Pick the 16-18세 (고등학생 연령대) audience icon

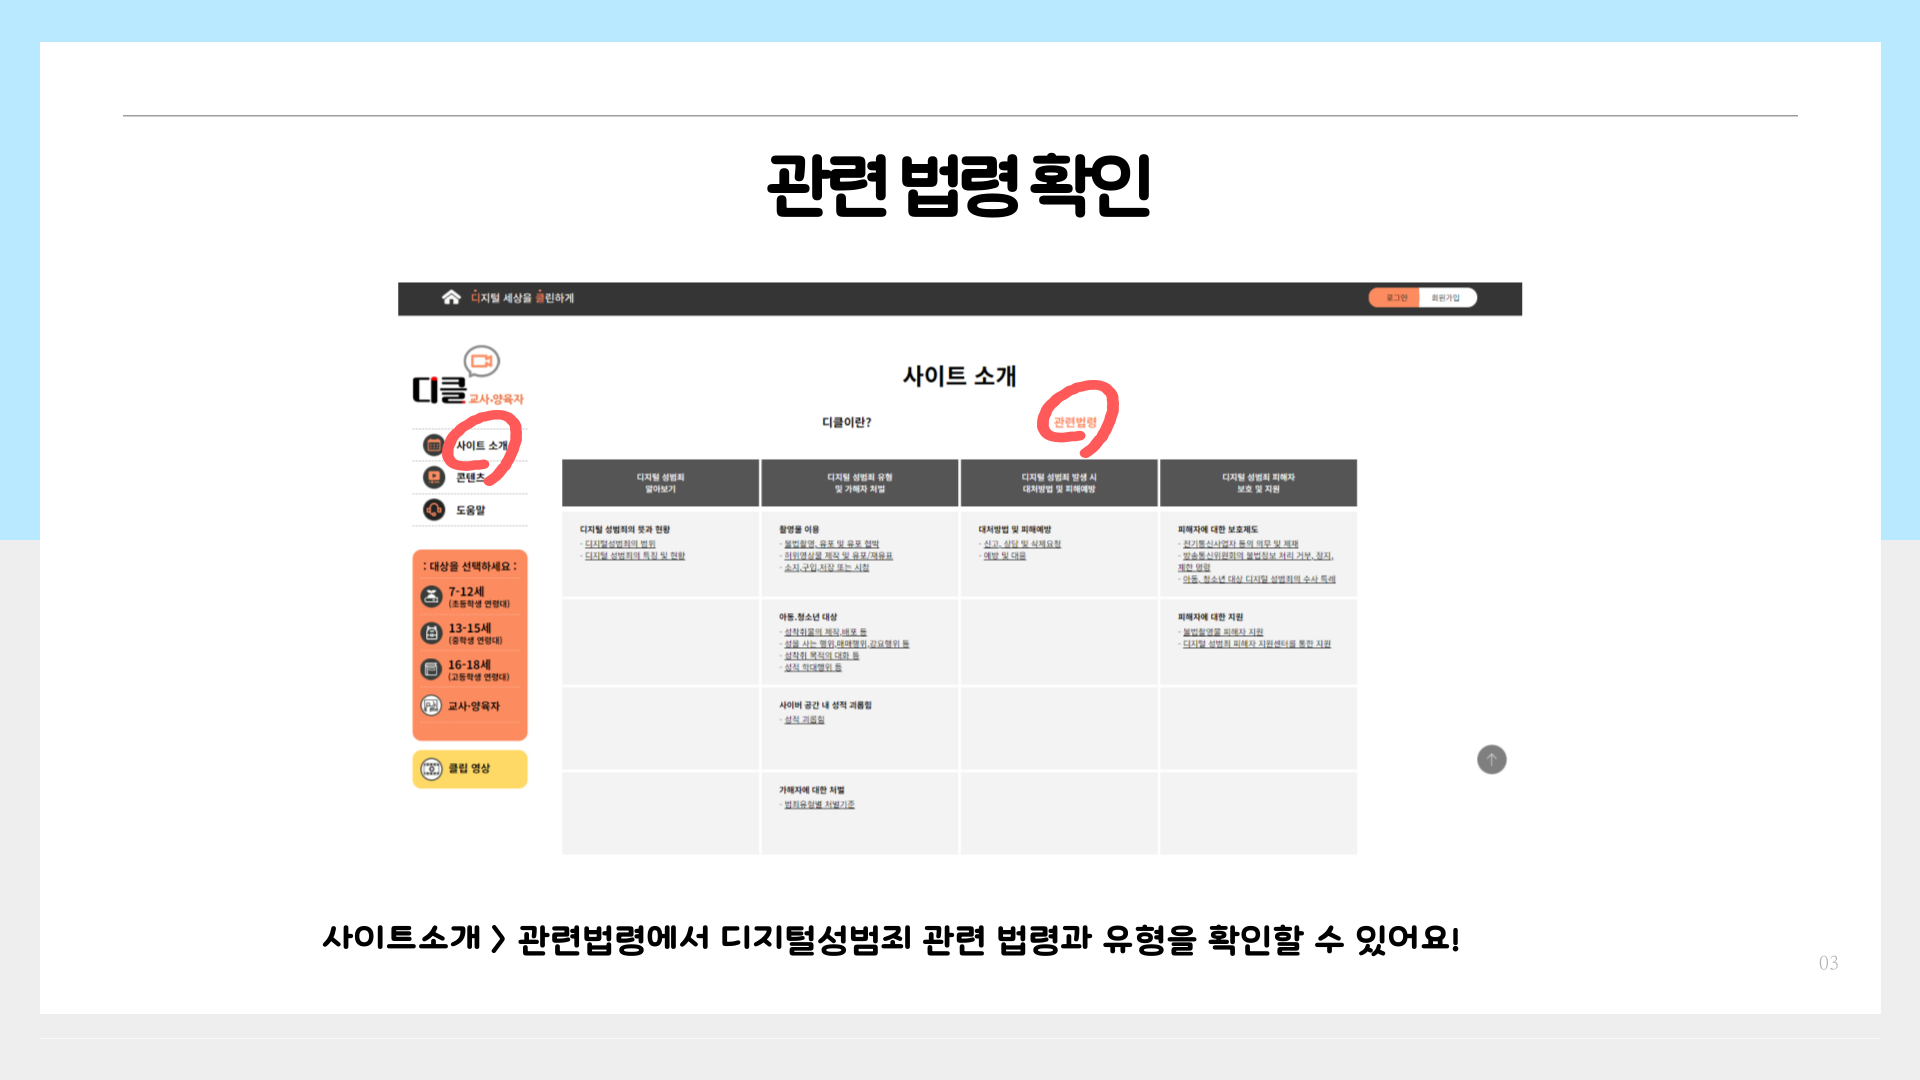click(x=430, y=668)
